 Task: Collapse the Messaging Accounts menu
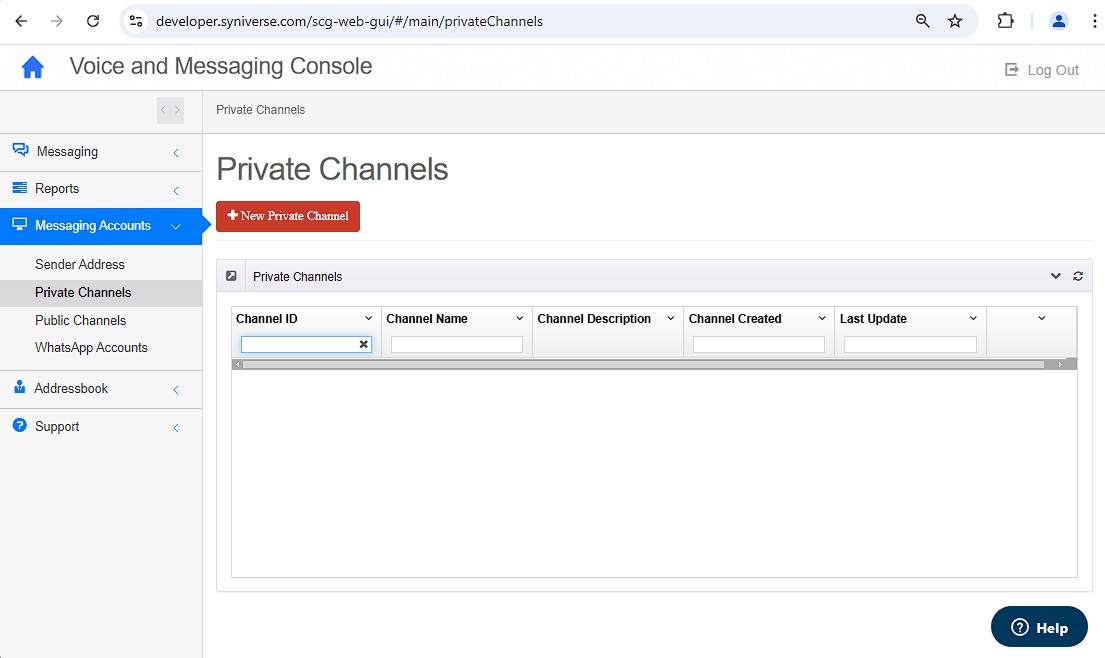click(101, 226)
